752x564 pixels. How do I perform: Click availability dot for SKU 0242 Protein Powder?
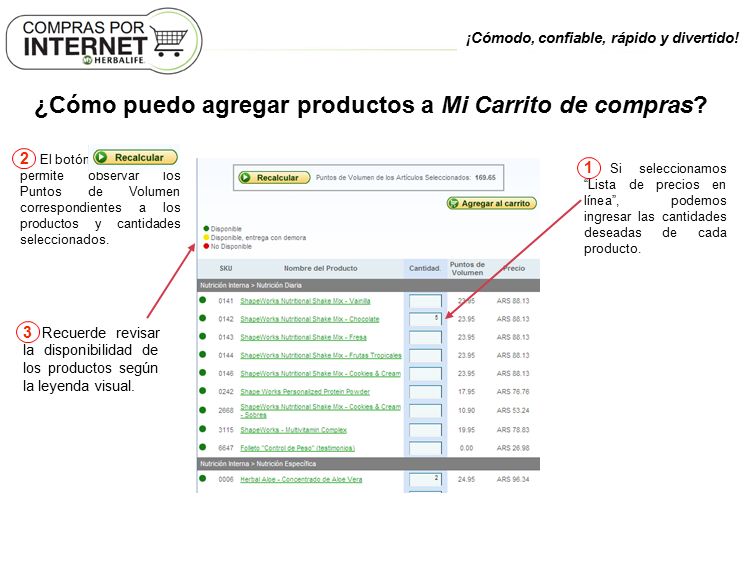[203, 391]
